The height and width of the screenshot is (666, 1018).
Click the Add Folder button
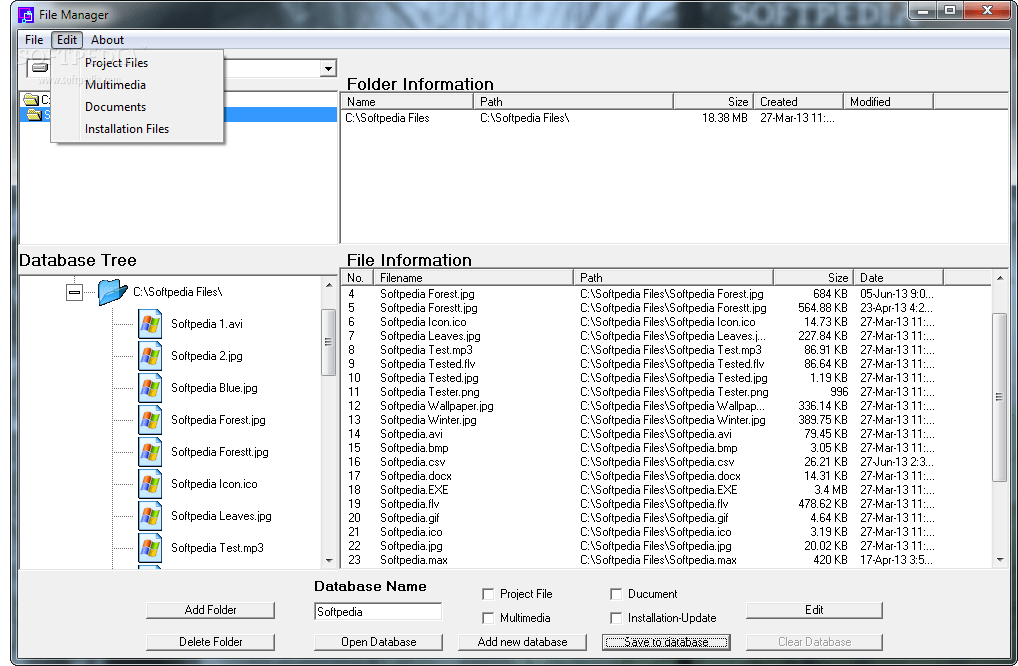coord(210,610)
